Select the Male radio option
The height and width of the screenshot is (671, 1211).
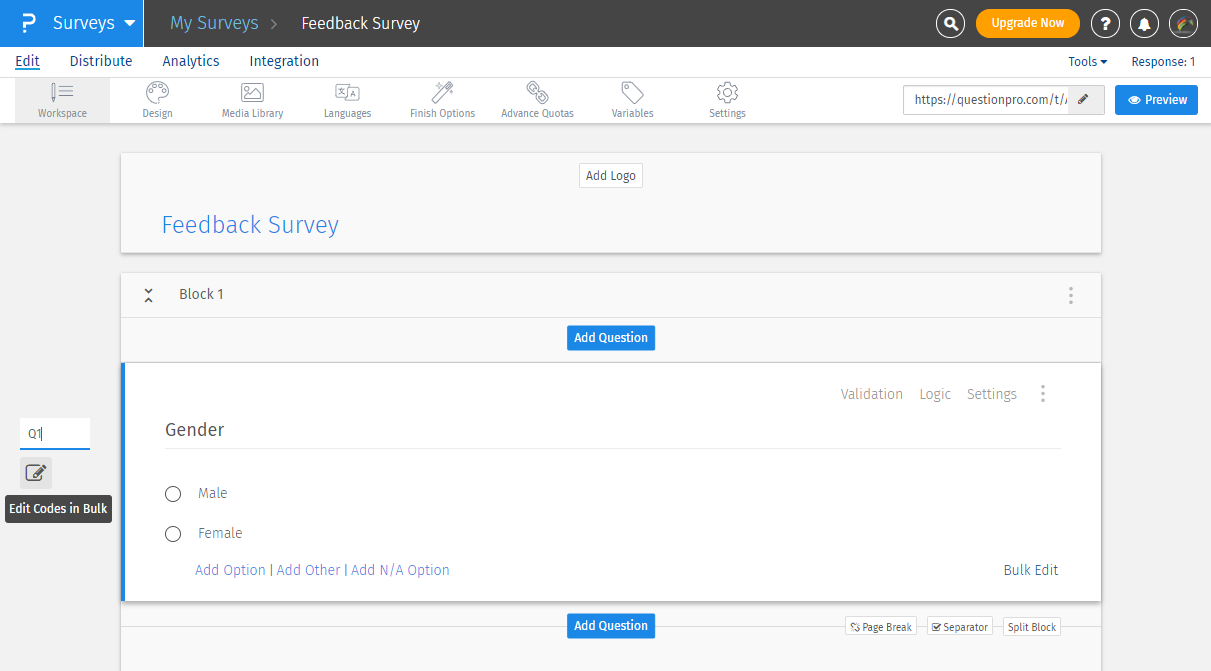(x=173, y=494)
